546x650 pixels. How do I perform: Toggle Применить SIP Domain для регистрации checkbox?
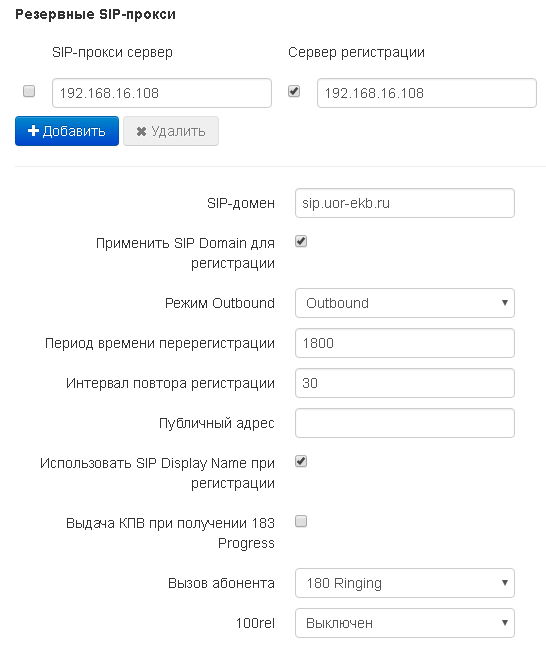click(301, 241)
